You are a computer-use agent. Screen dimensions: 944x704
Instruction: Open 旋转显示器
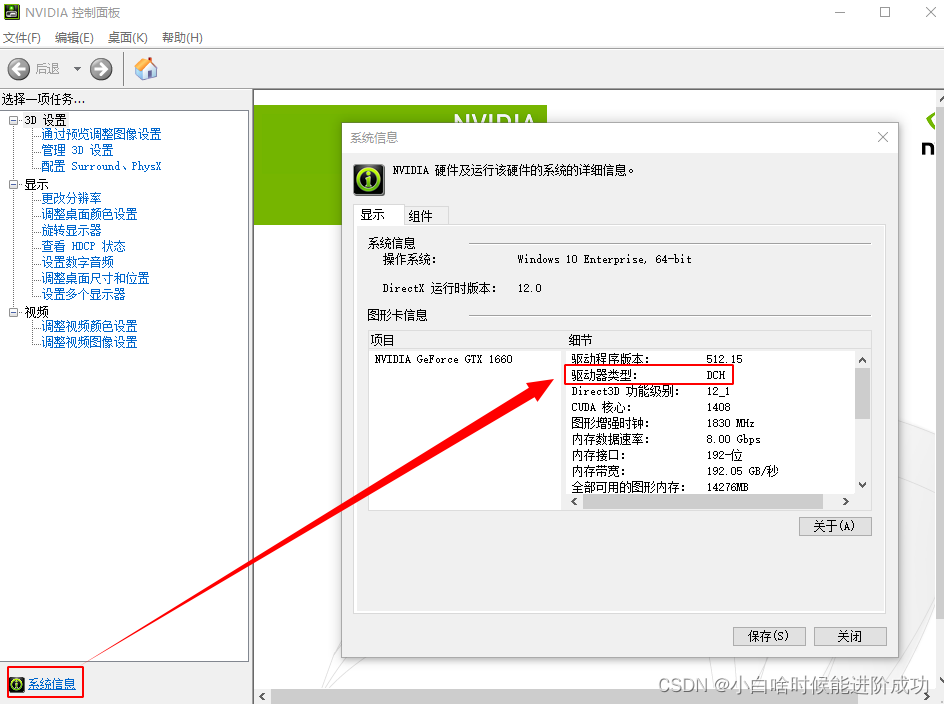71,230
